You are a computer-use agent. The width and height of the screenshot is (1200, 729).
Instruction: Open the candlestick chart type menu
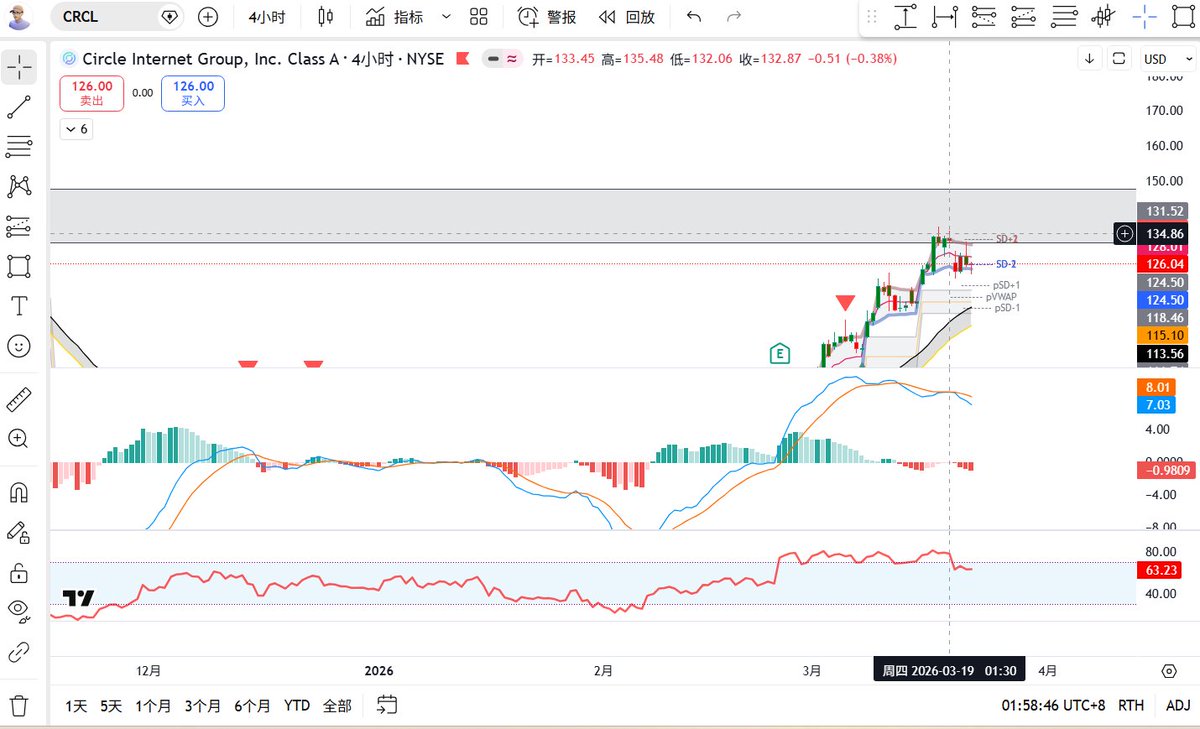pyautogui.click(x=325, y=17)
